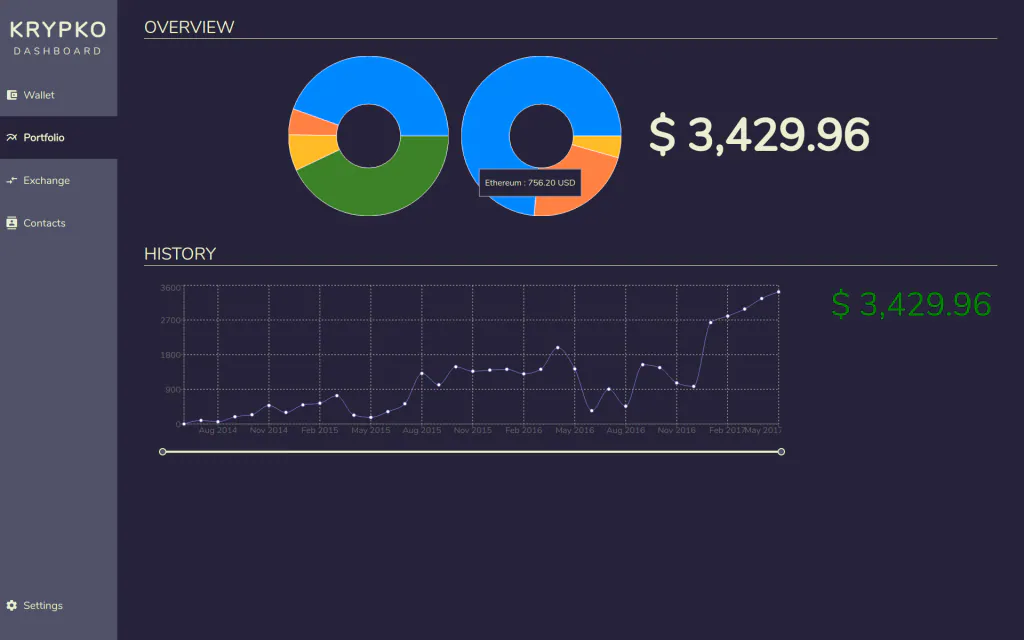Image resolution: width=1024 pixels, height=640 pixels.
Task: Click the Portfolio trend-line icon
Action: click(x=12, y=138)
